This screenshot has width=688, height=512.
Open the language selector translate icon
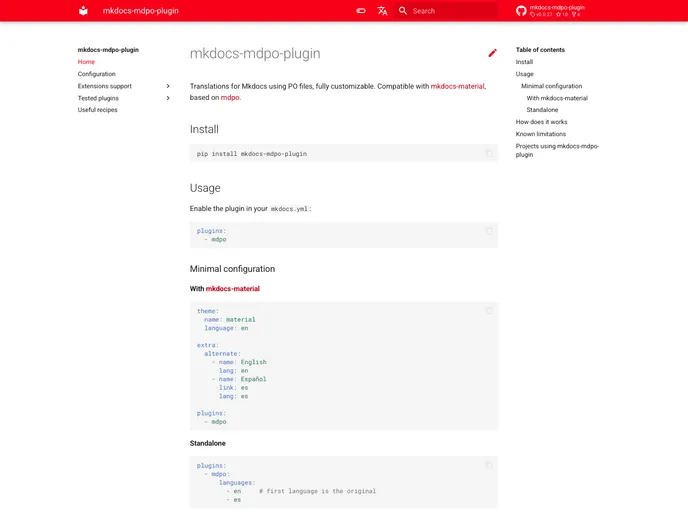point(382,11)
